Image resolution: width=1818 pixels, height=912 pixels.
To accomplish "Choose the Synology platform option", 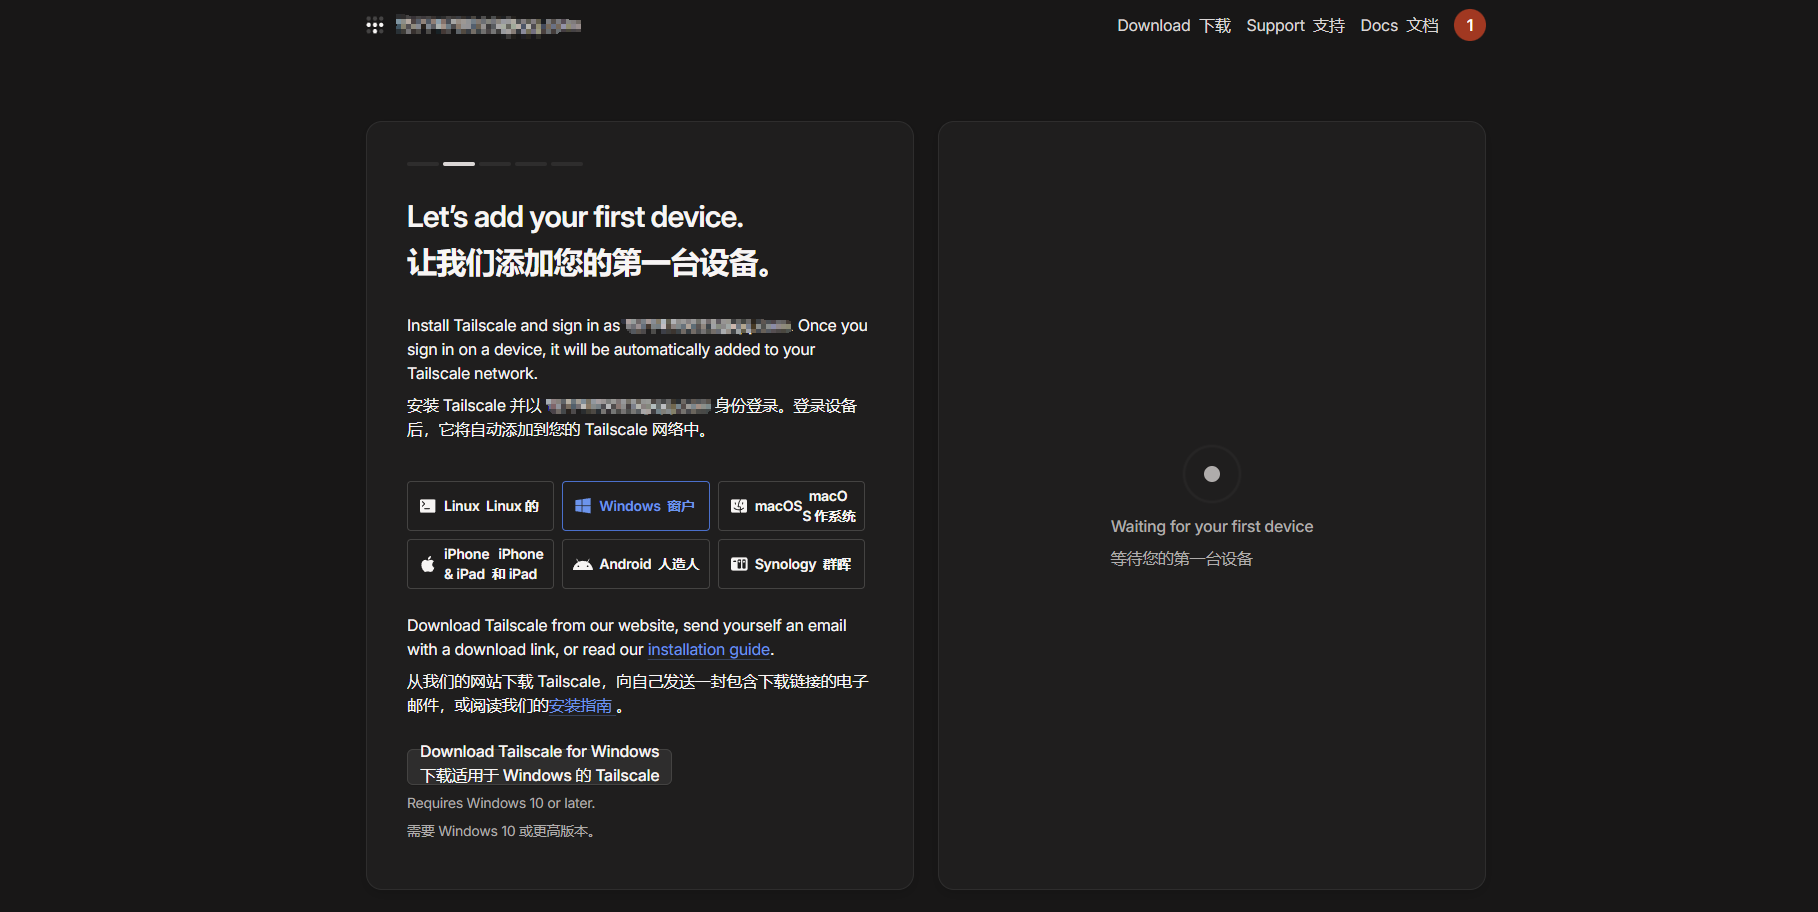I will point(791,564).
